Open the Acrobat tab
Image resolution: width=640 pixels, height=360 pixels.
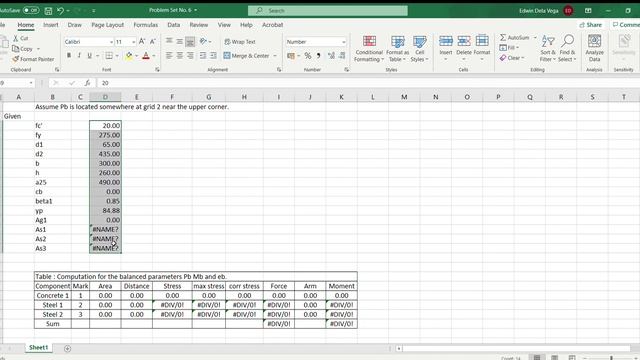point(272,25)
